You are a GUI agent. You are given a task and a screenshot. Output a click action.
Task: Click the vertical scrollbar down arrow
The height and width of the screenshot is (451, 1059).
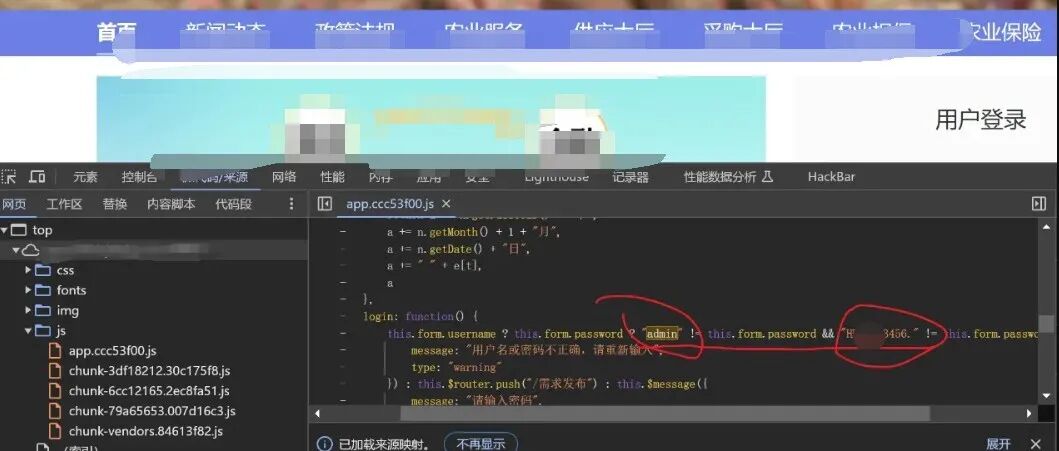[x=1048, y=397]
